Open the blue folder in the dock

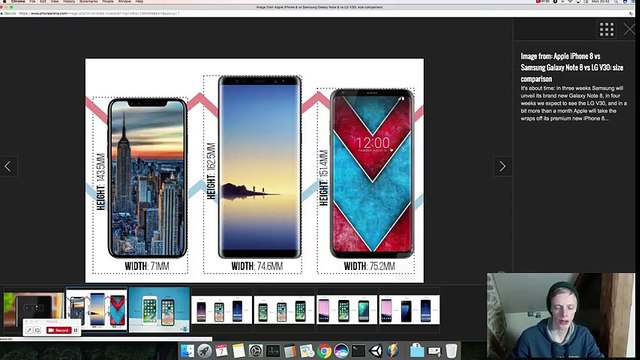(417, 351)
